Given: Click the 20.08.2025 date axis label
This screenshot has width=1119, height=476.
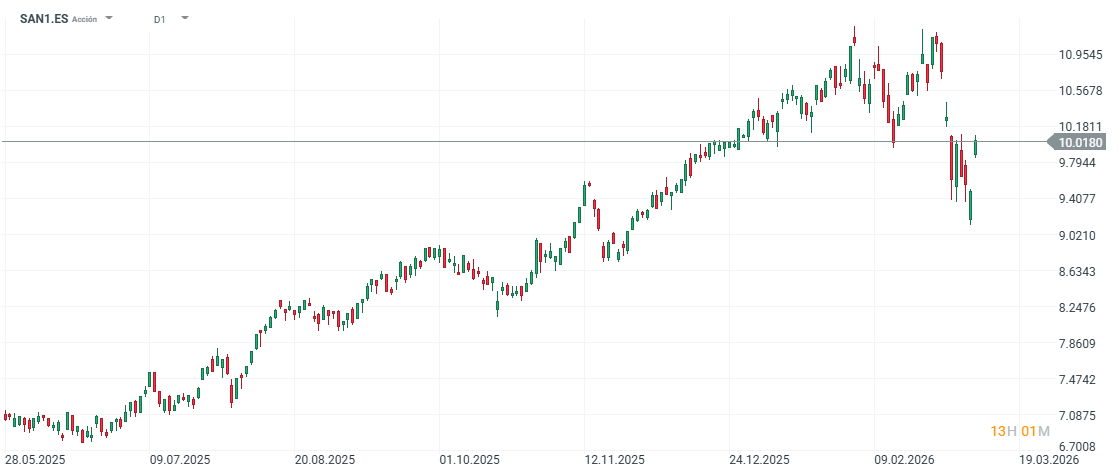Looking at the screenshot, I should [325, 460].
